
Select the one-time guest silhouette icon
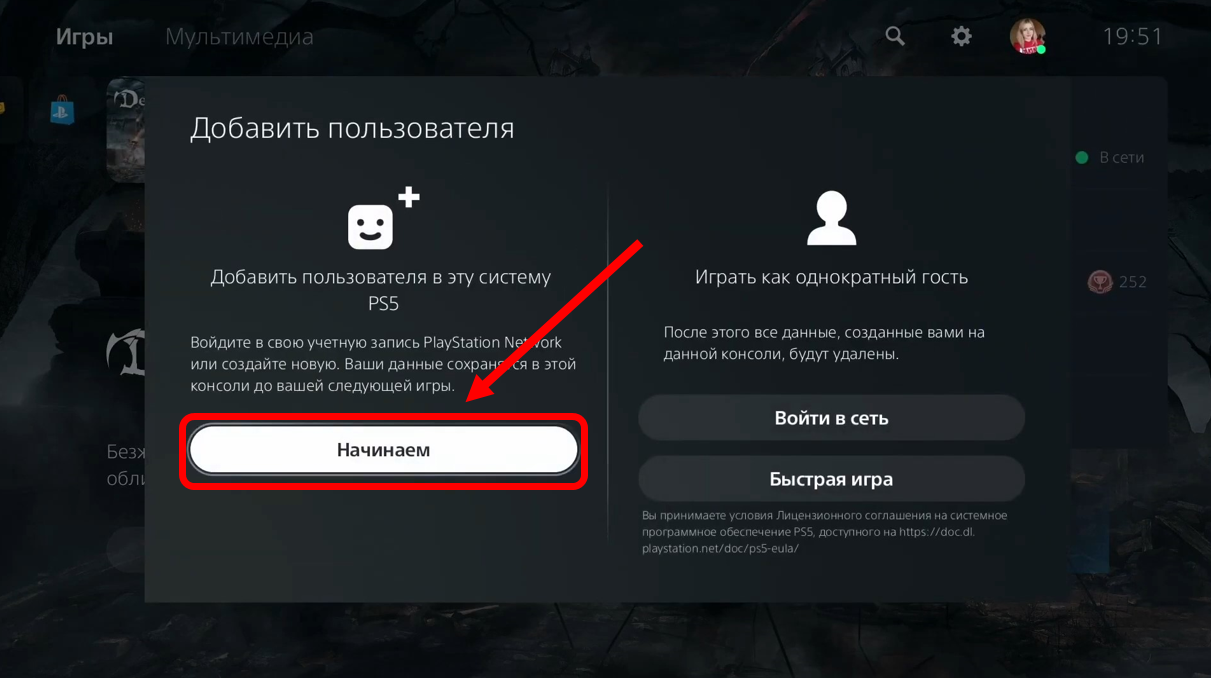coord(831,218)
